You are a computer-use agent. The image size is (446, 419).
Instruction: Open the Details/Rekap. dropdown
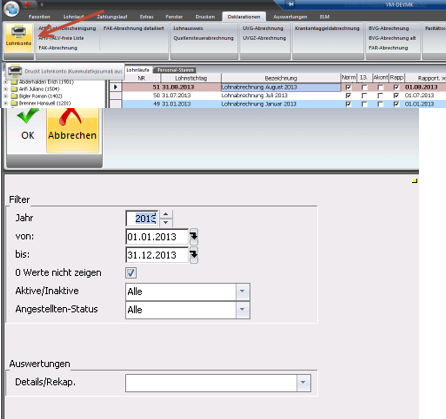point(303,382)
